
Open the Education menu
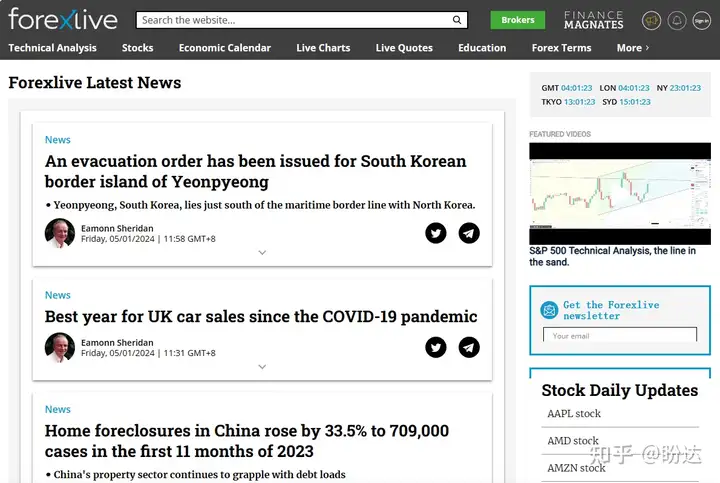482,48
